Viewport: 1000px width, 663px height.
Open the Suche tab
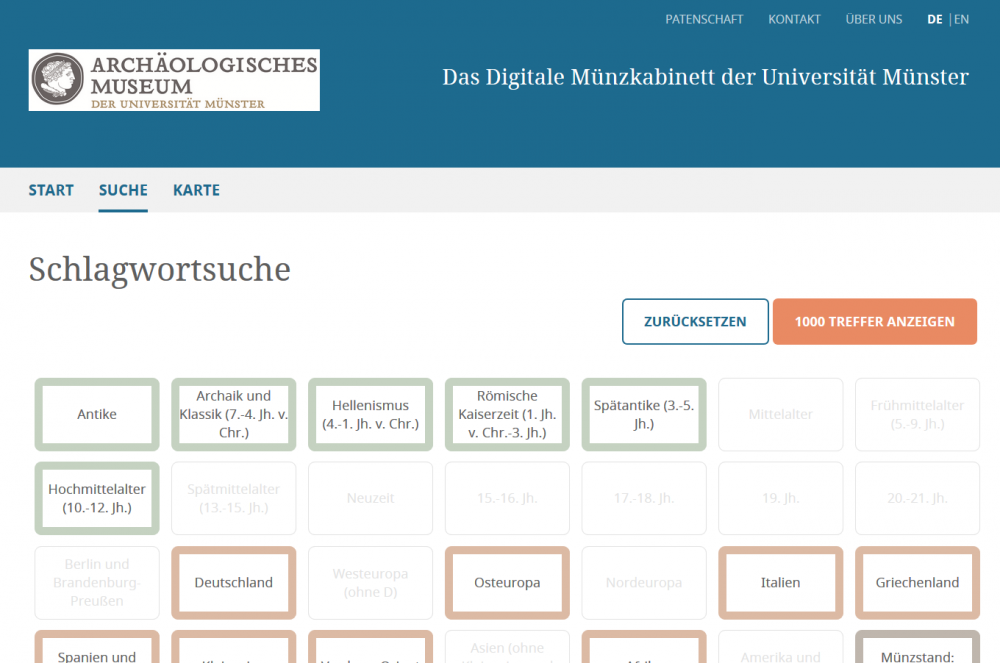[x=123, y=190]
